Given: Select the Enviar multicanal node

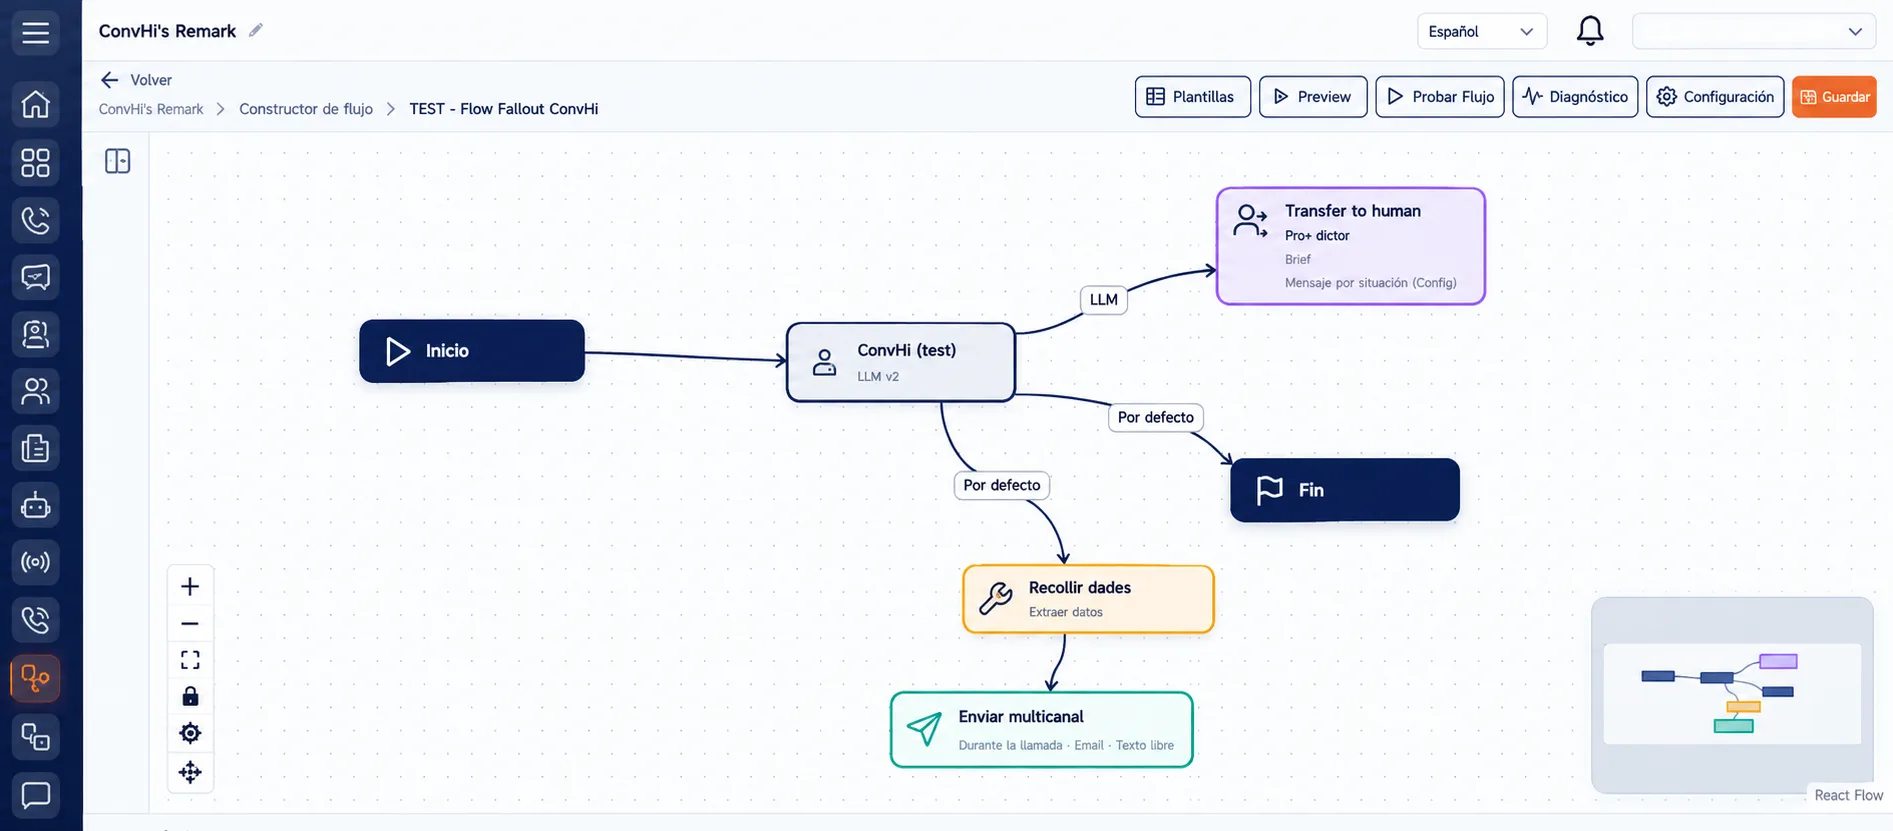Looking at the screenshot, I should (1042, 730).
